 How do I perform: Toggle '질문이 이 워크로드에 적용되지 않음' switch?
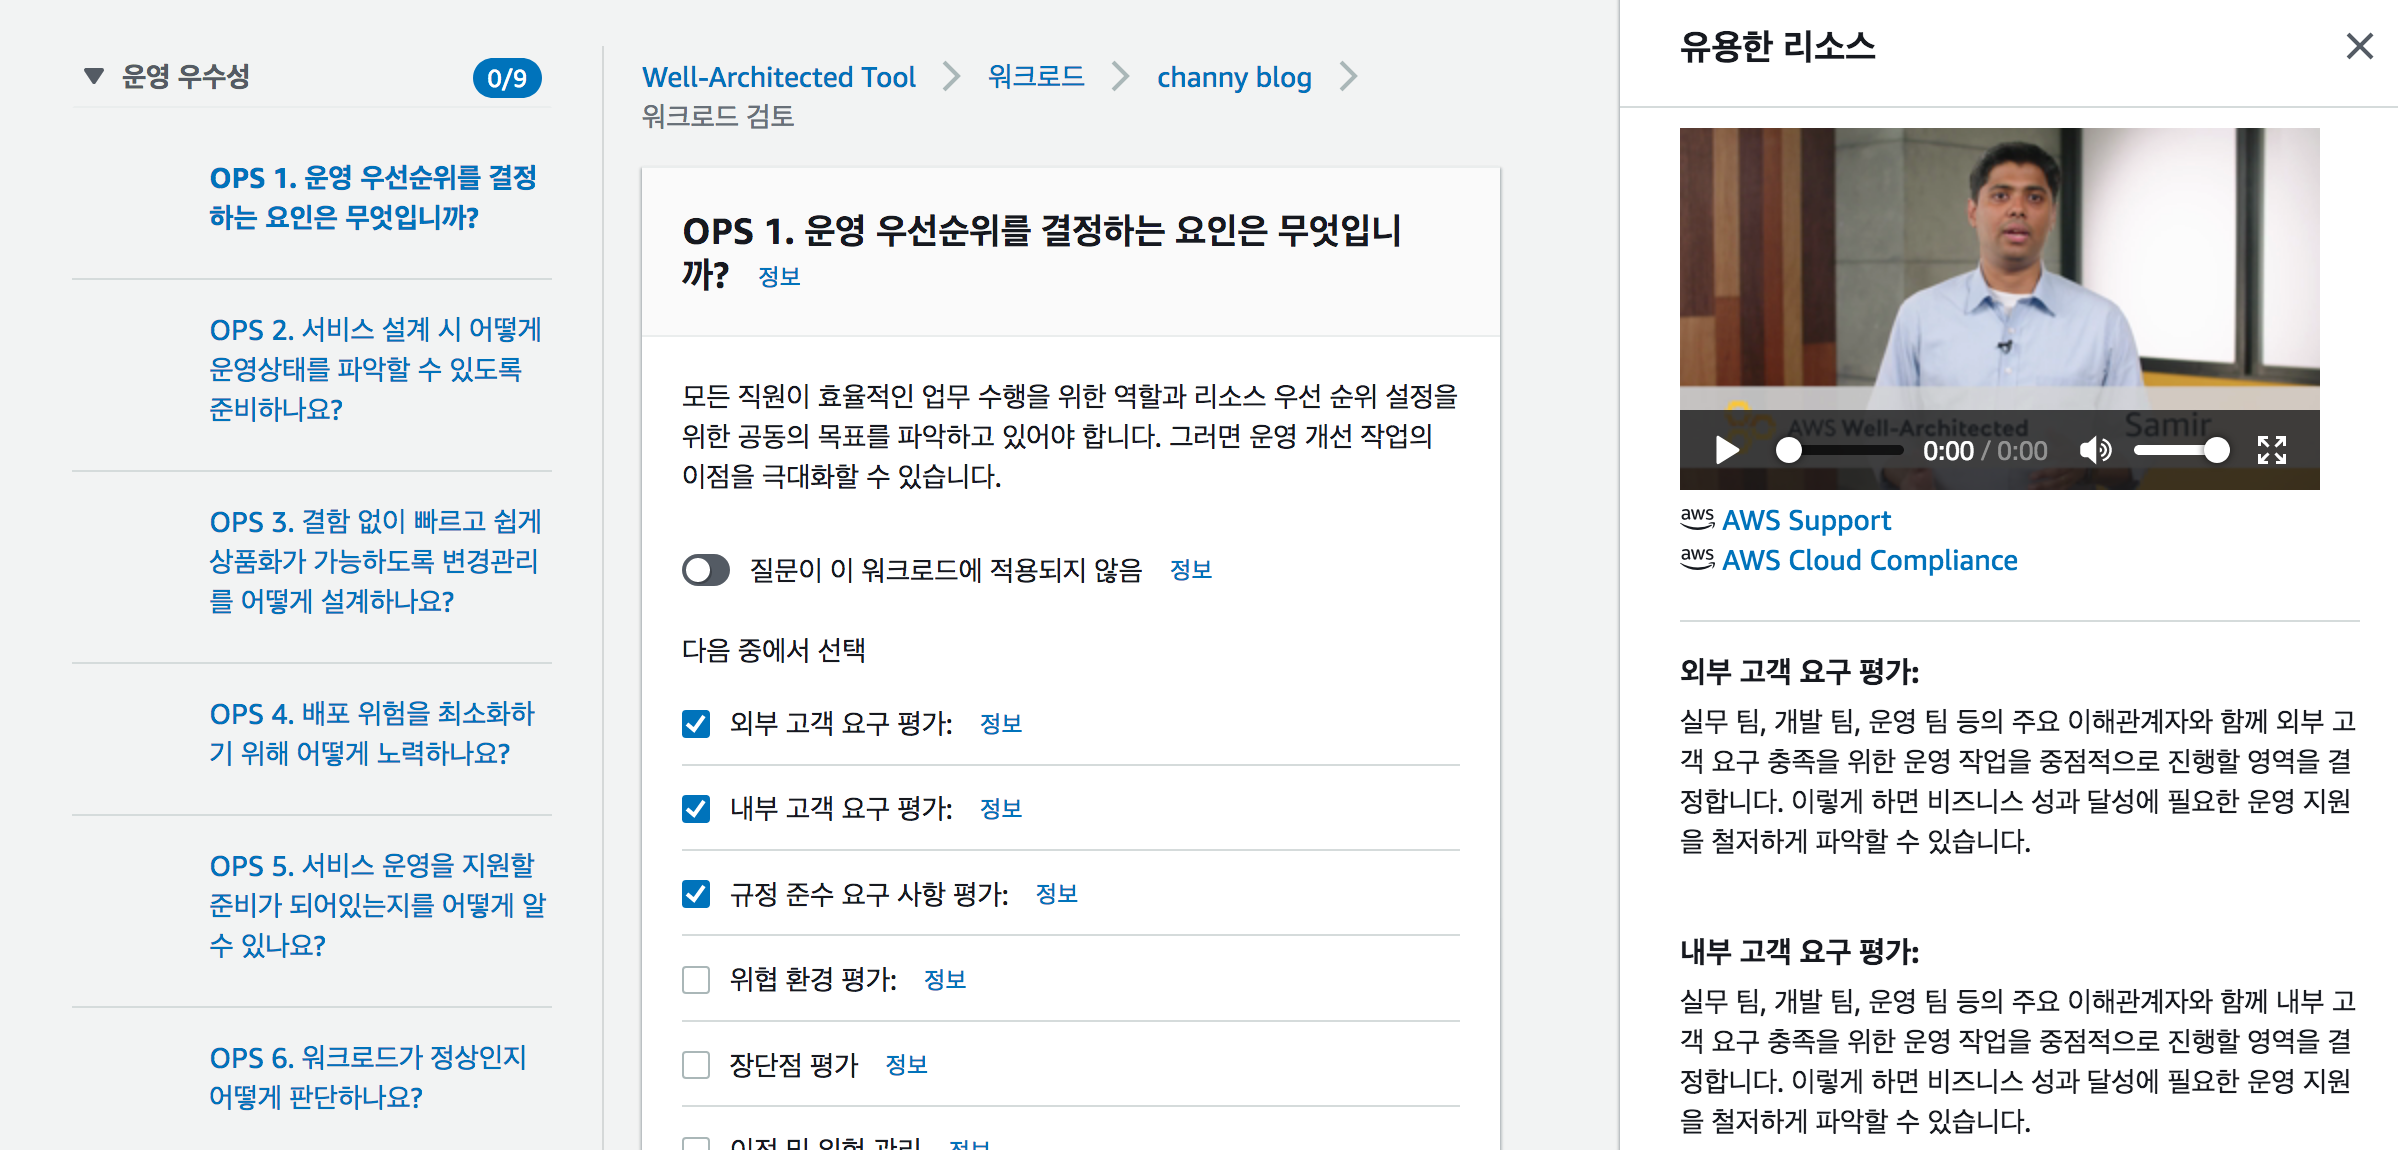pyautogui.click(x=706, y=570)
